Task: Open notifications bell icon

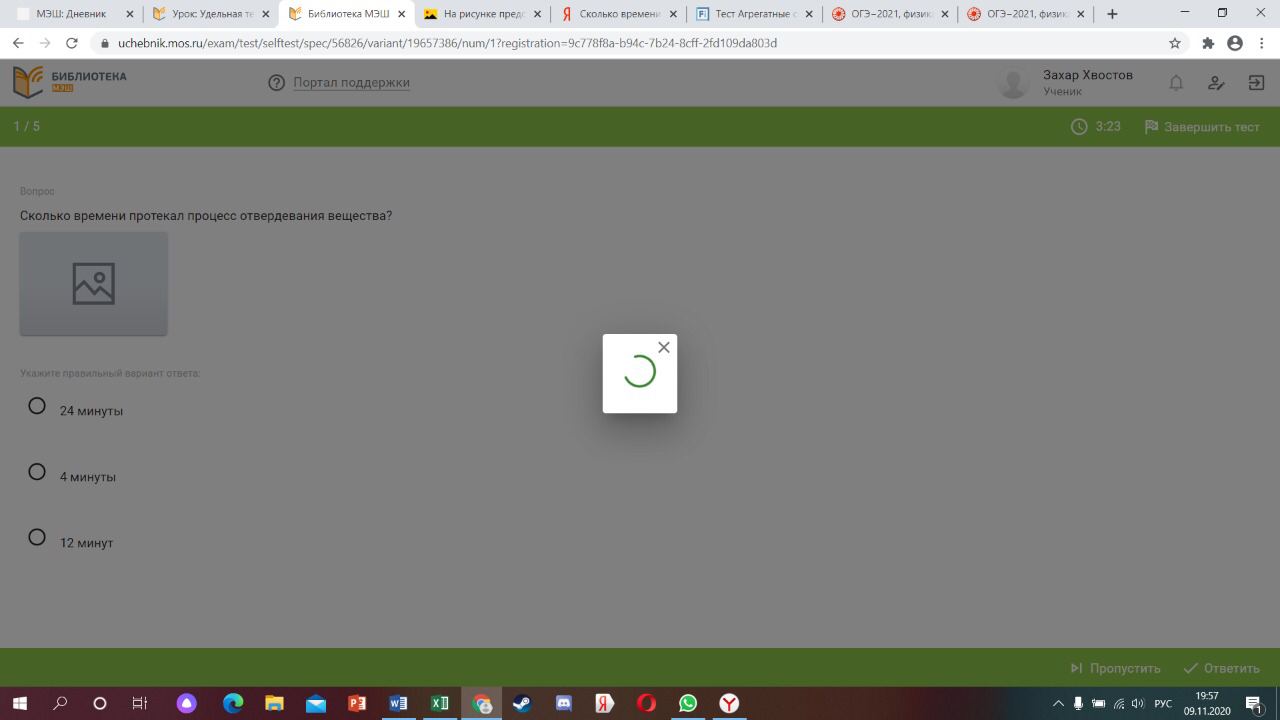Action: click(1176, 83)
